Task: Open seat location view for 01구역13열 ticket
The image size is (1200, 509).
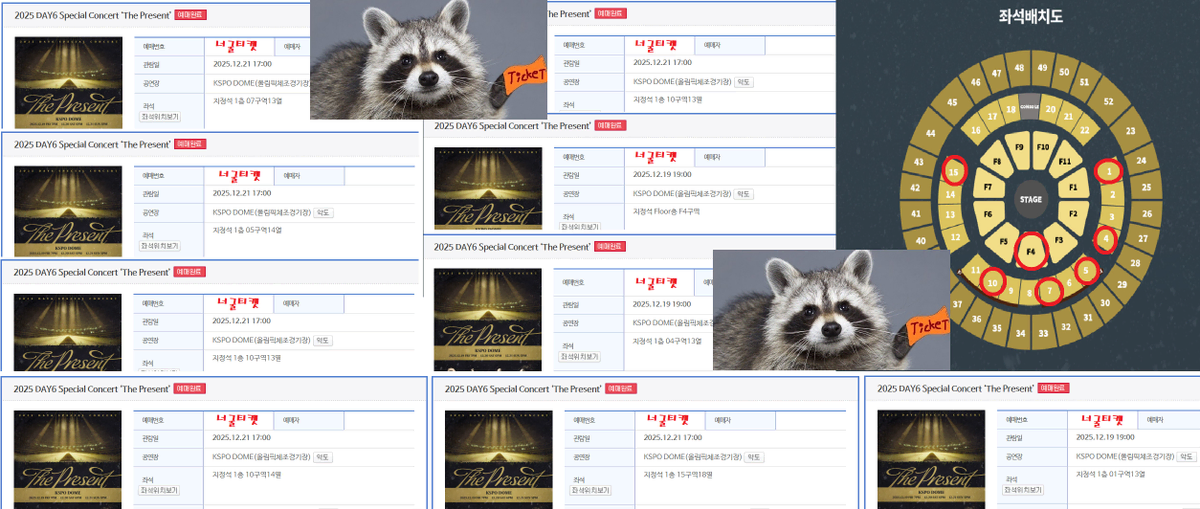Action: coord(1022,491)
